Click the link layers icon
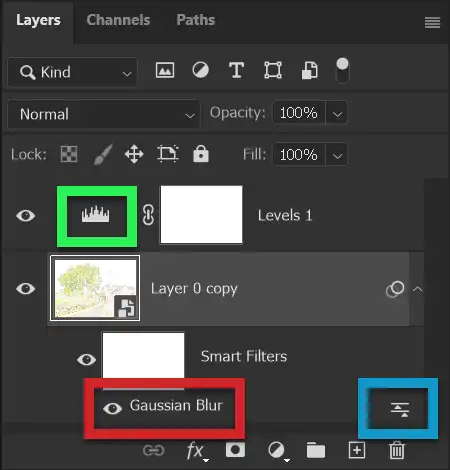Image resolution: width=450 pixels, height=470 pixels. (154, 450)
